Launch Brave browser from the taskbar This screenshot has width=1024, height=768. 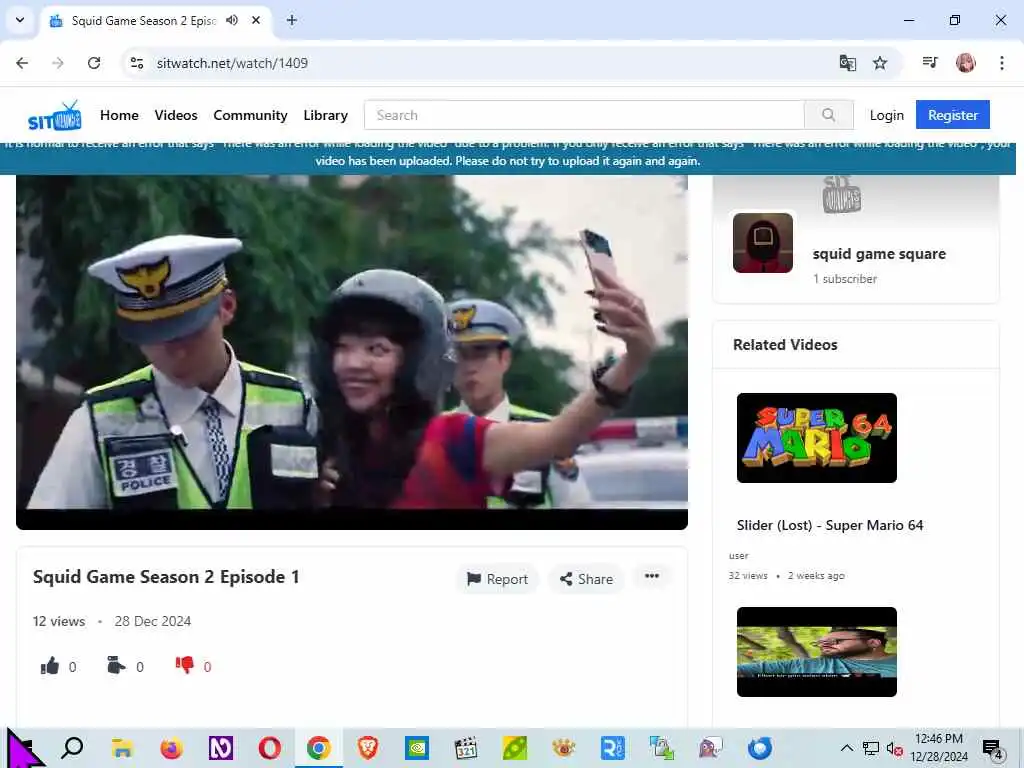tap(368, 748)
